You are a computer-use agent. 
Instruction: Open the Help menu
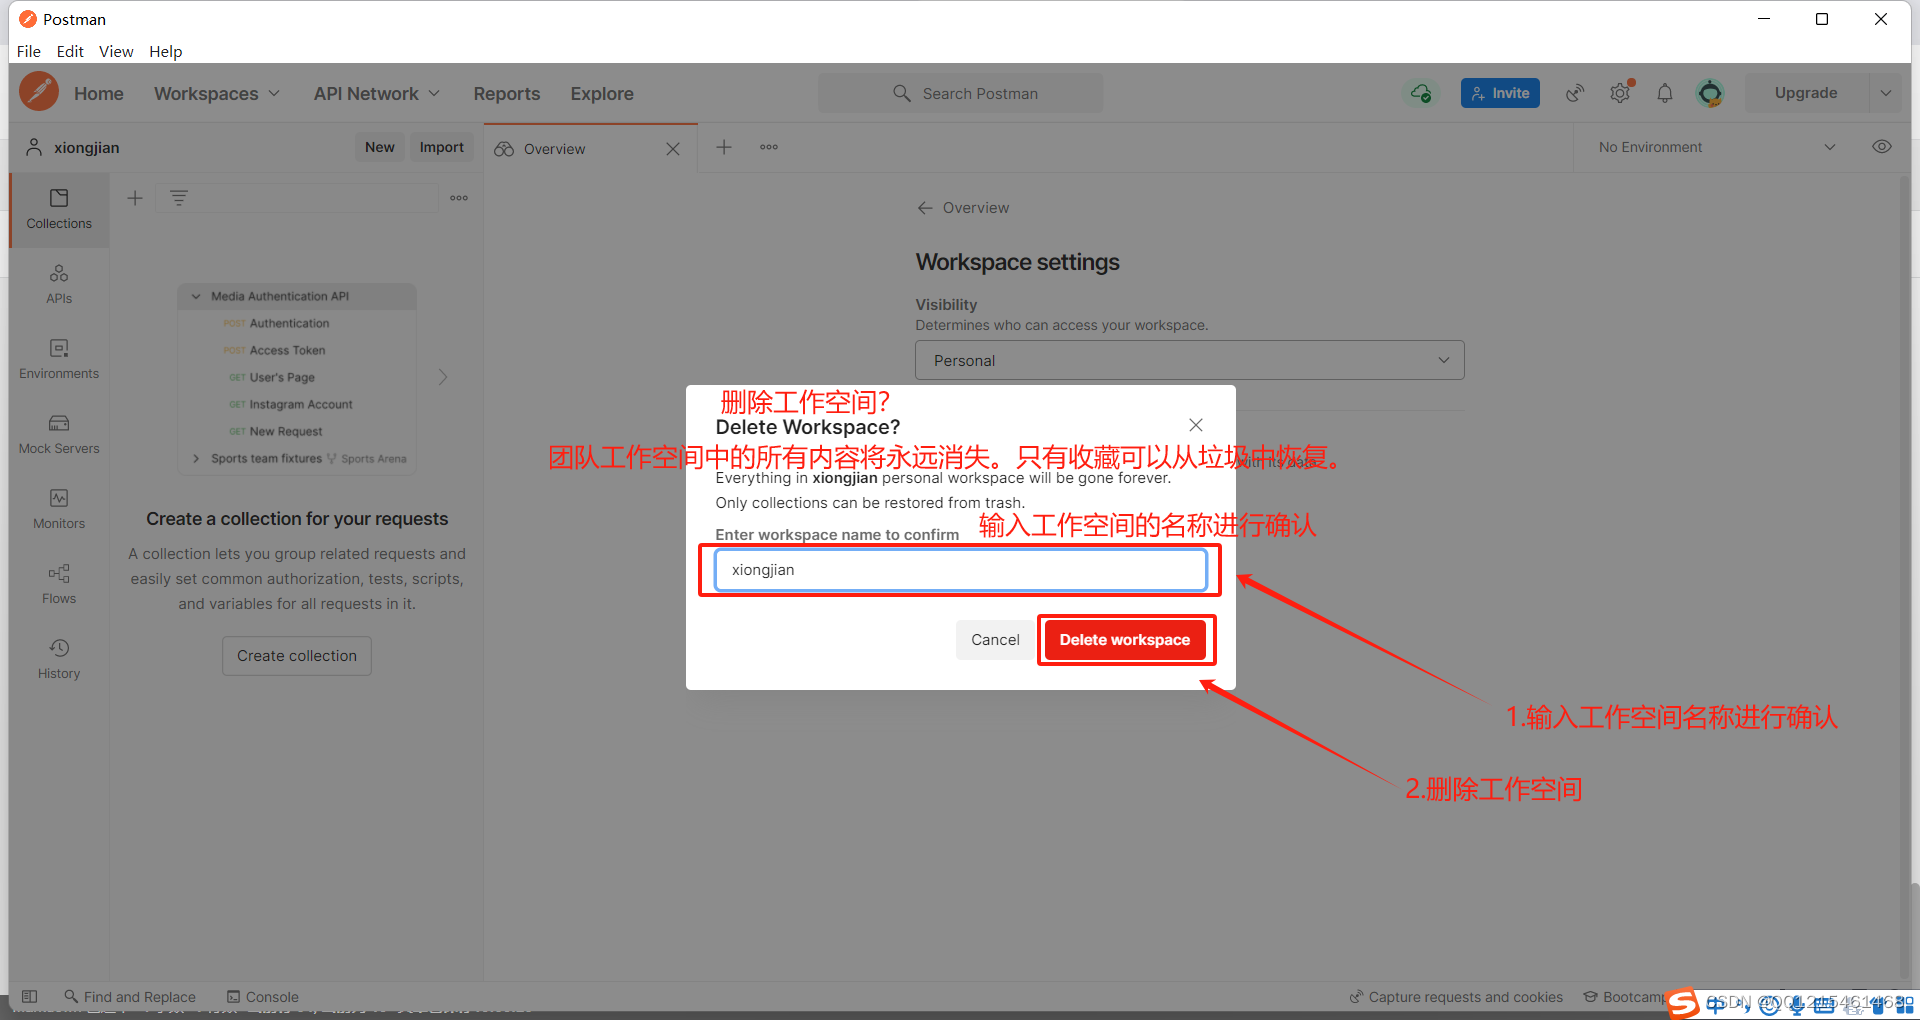coord(166,51)
